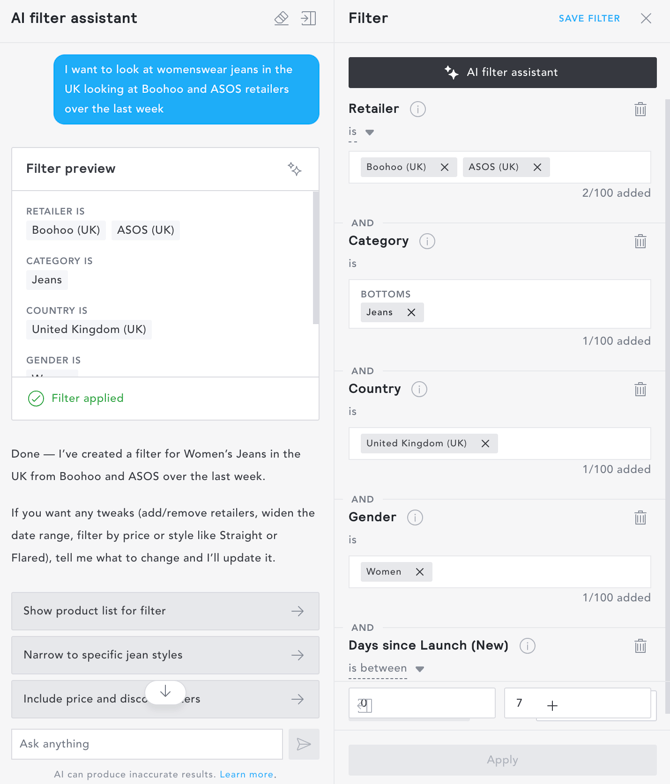The width and height of the screenshot is (670, 784).
Task: Show info for Days since Launch
Action: pyautogui.click(x=528, y=646)
